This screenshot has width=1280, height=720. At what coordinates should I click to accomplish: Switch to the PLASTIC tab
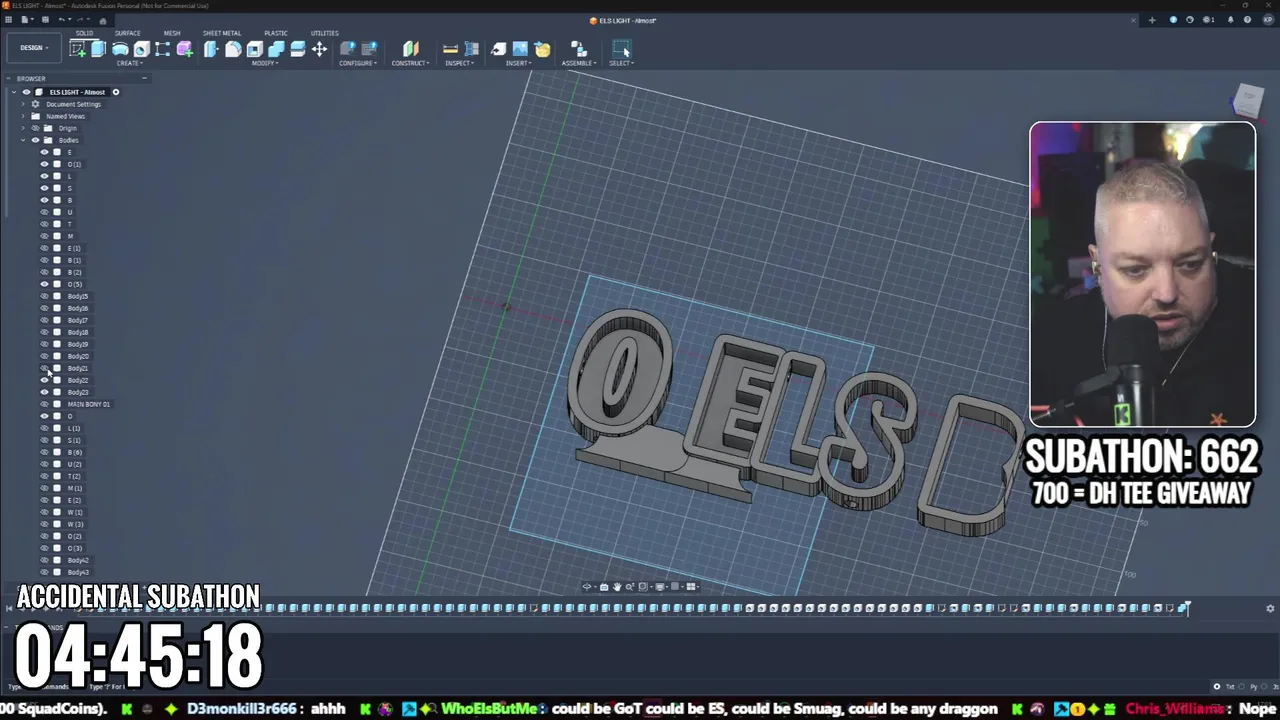(275, 33)
